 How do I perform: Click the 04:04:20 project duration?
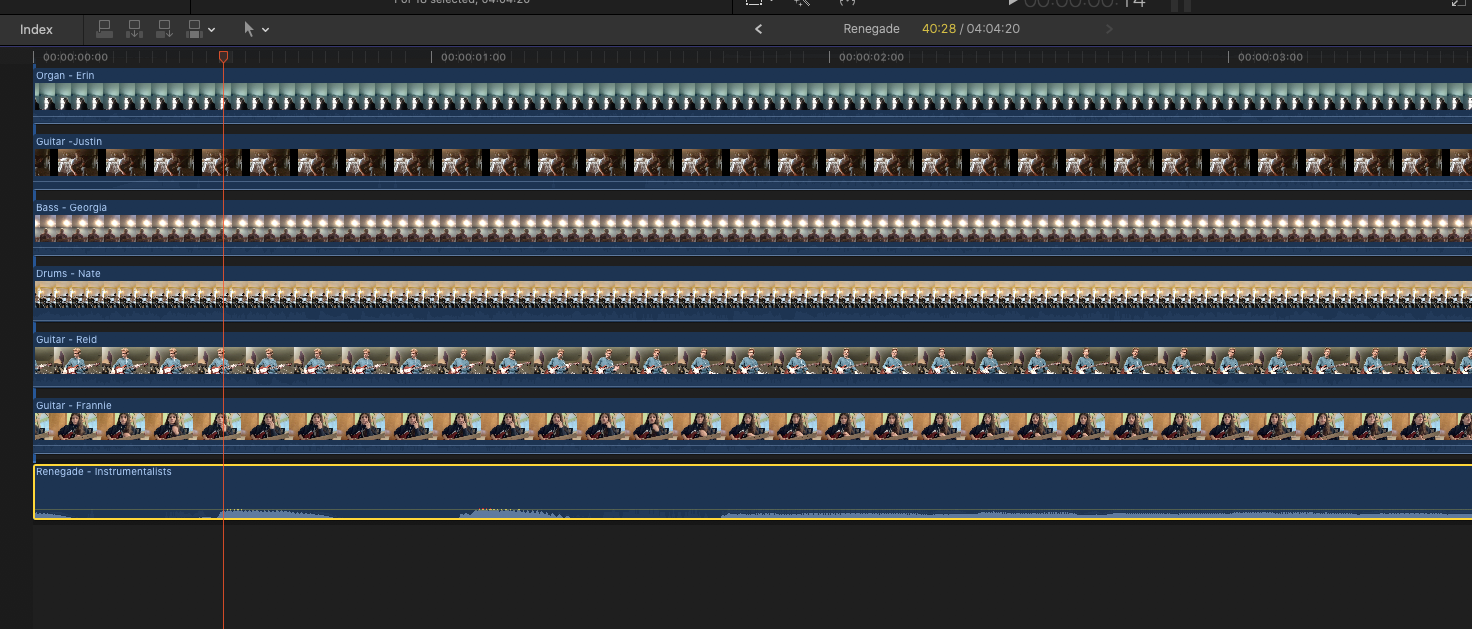coord(993,29)
